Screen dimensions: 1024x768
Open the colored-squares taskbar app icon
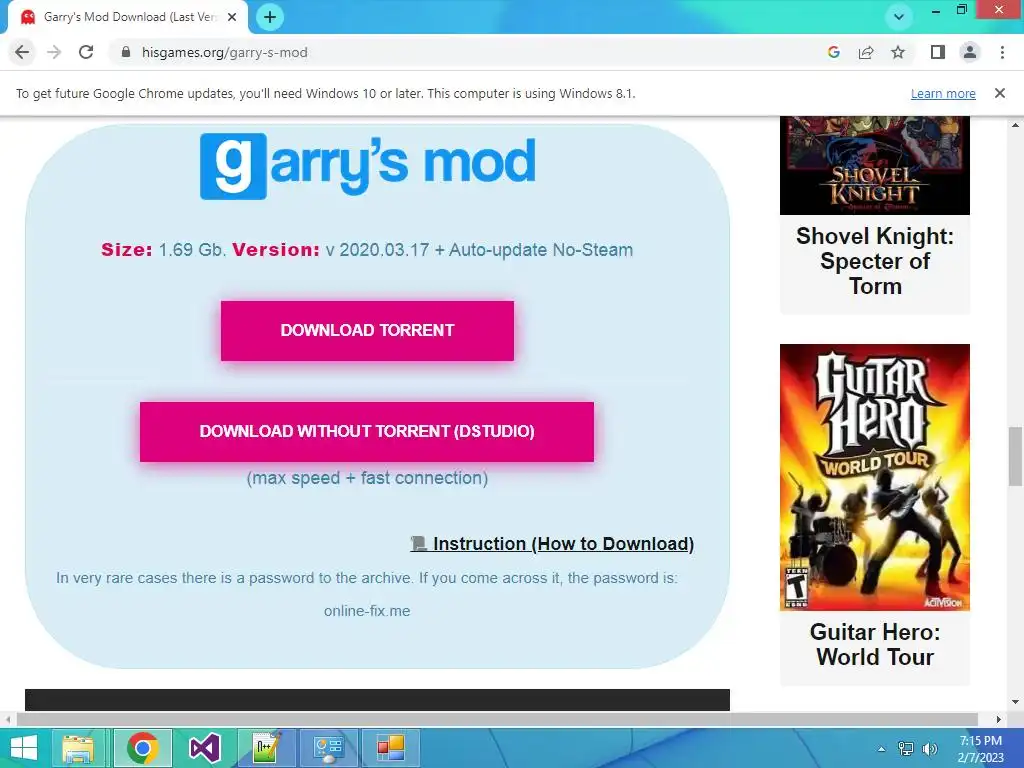point(391,748)
